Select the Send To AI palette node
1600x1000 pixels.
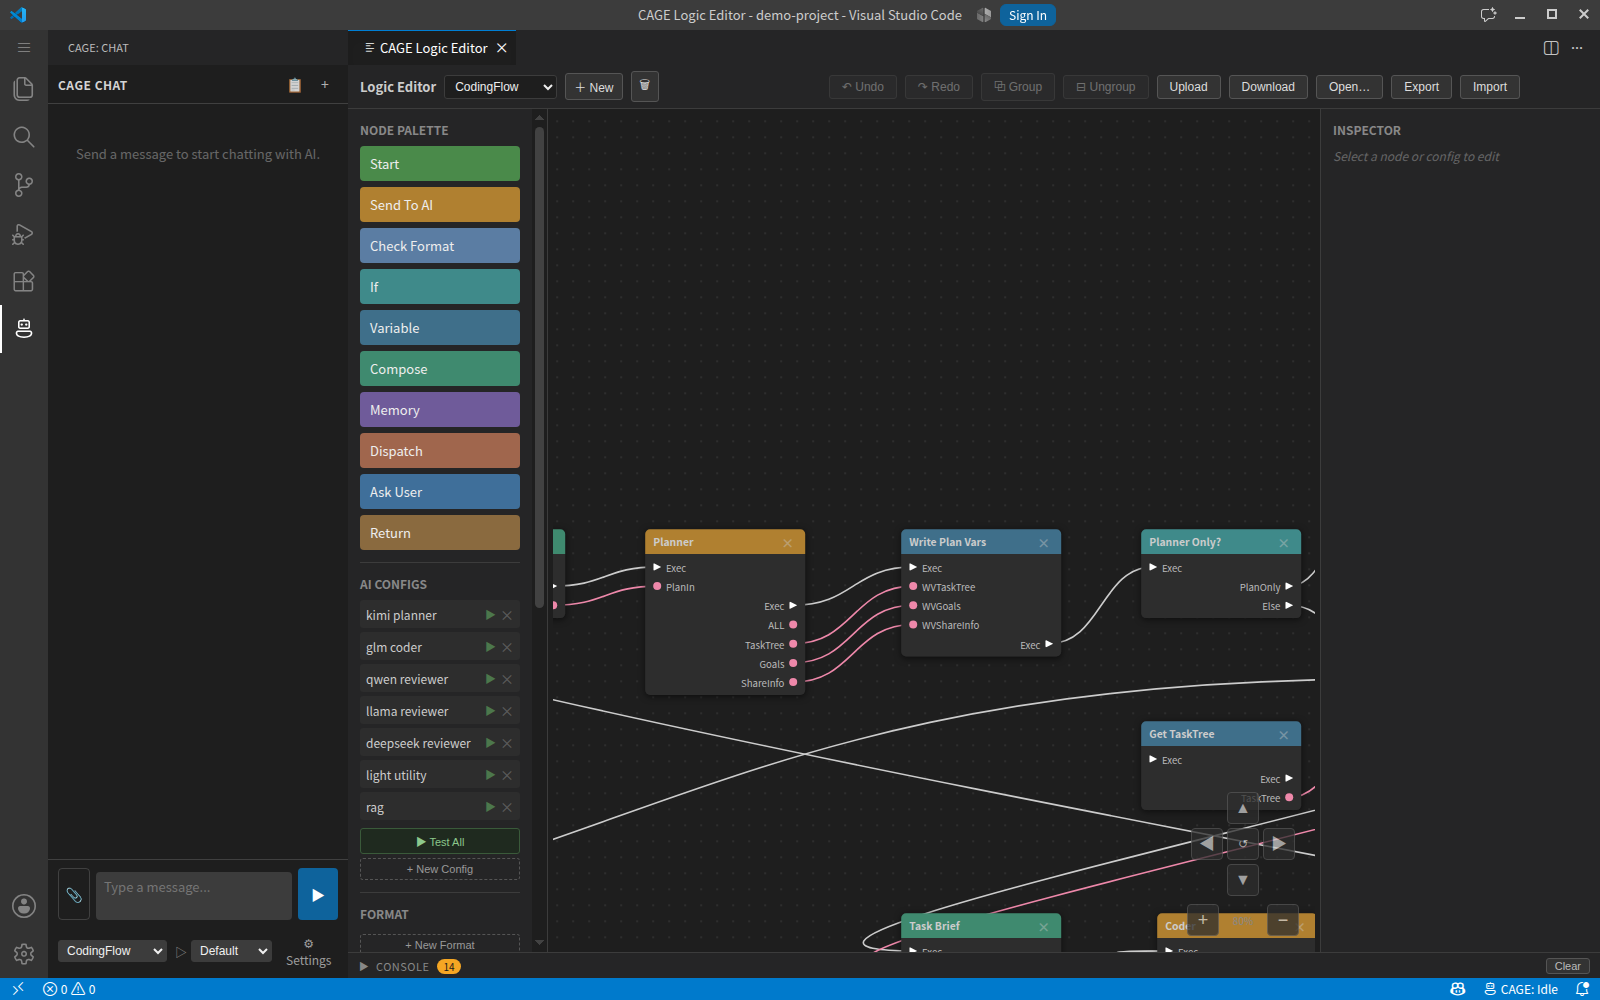coord(440,205)
